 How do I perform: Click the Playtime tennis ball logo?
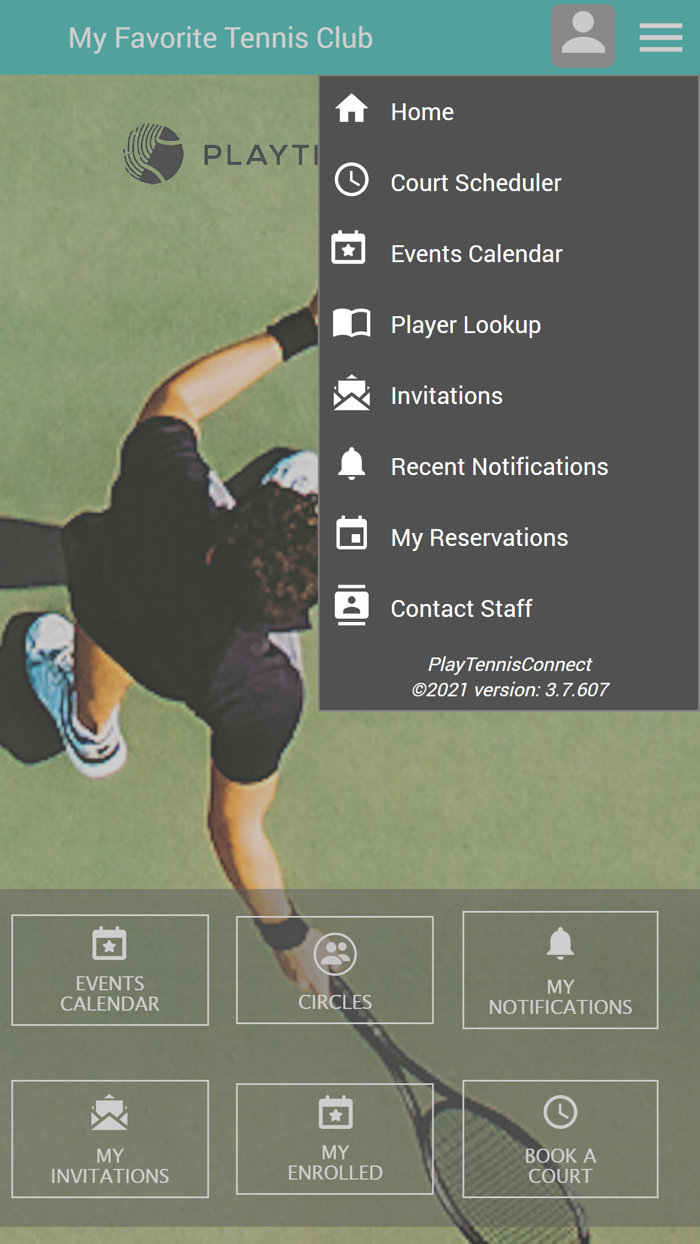153,153
